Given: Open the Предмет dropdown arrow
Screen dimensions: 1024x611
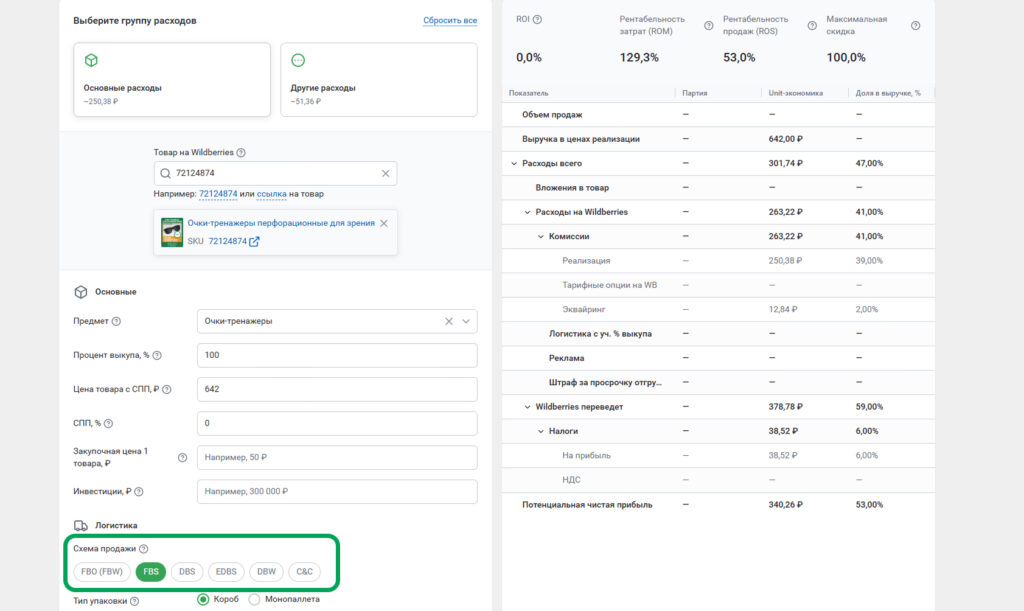Looking at the screenshot, I should pyautogui.click(x=466, y=321).
